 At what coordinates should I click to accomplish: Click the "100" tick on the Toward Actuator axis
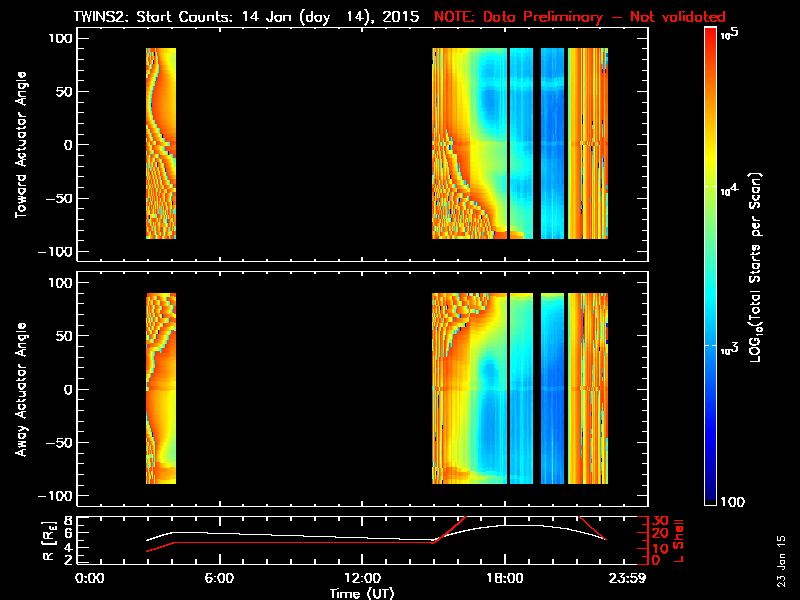pos(60,38)
